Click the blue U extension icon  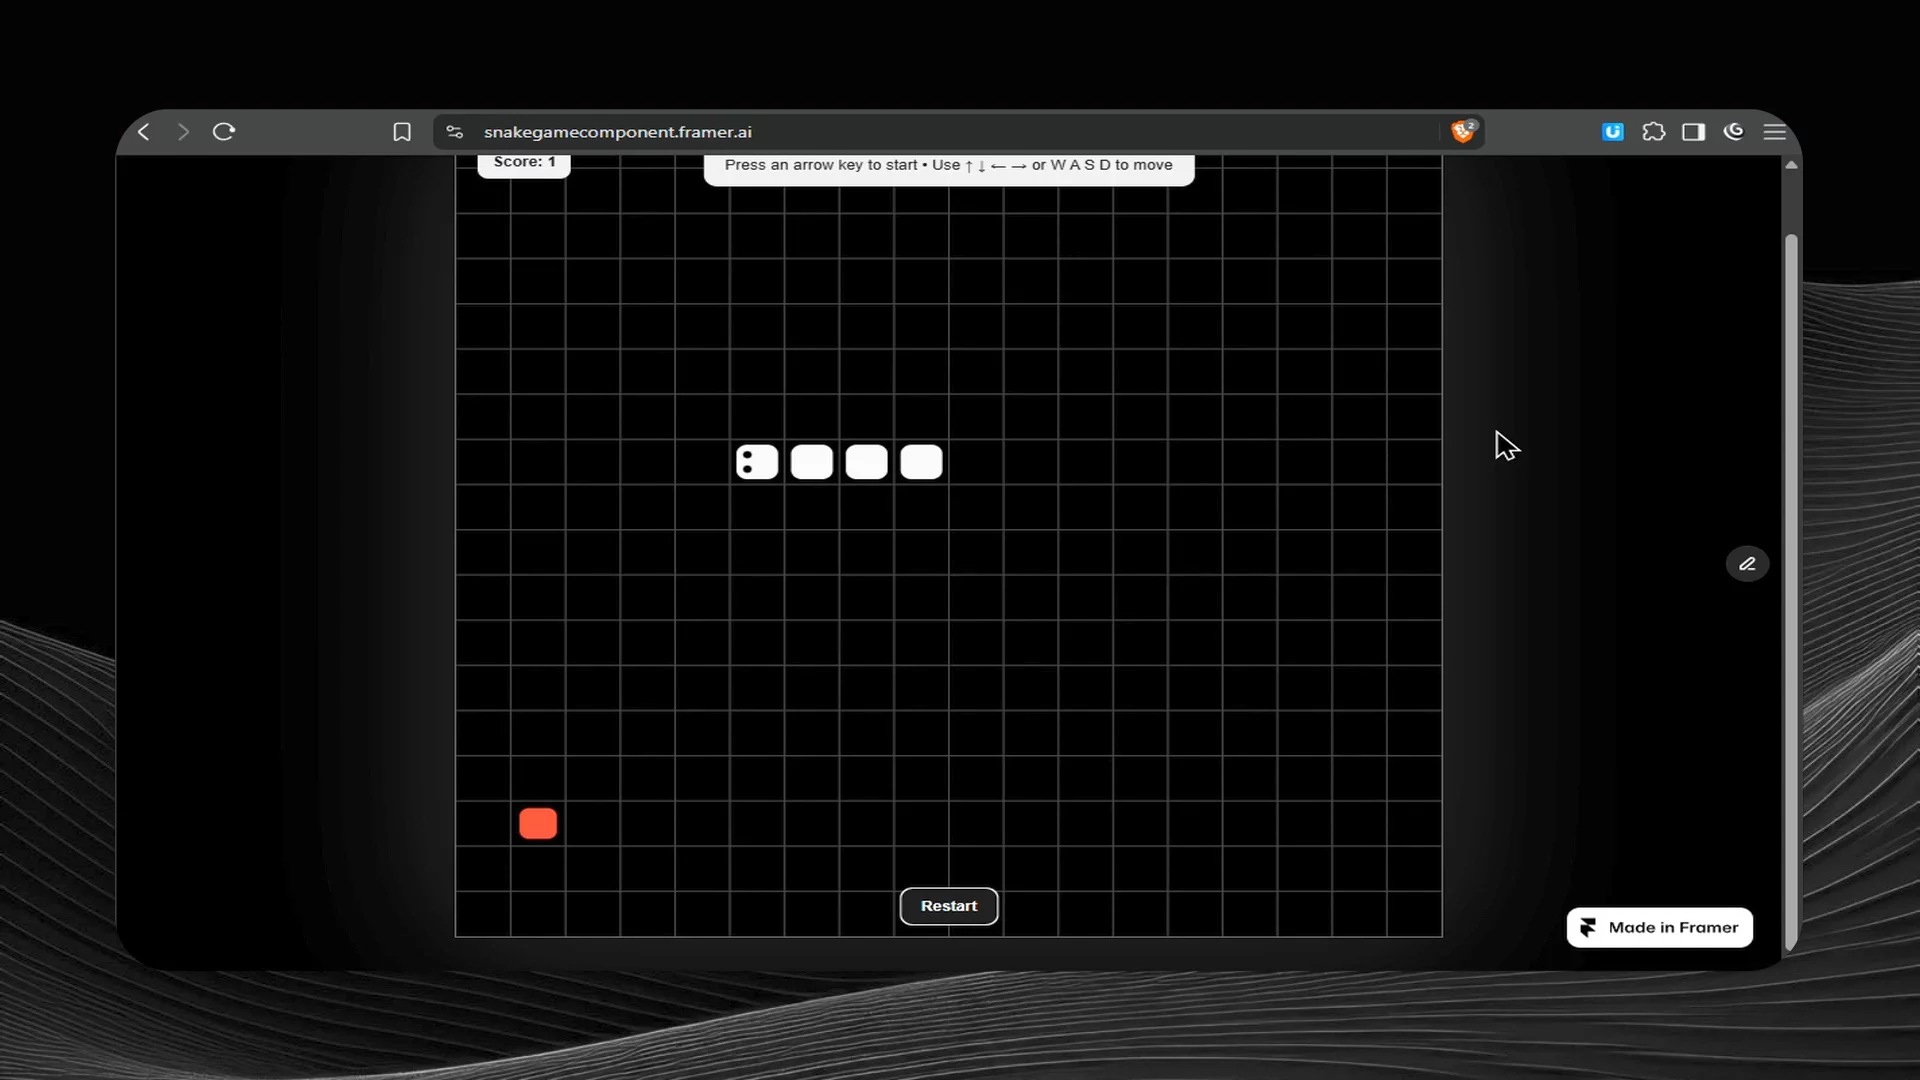point(1613,132)
